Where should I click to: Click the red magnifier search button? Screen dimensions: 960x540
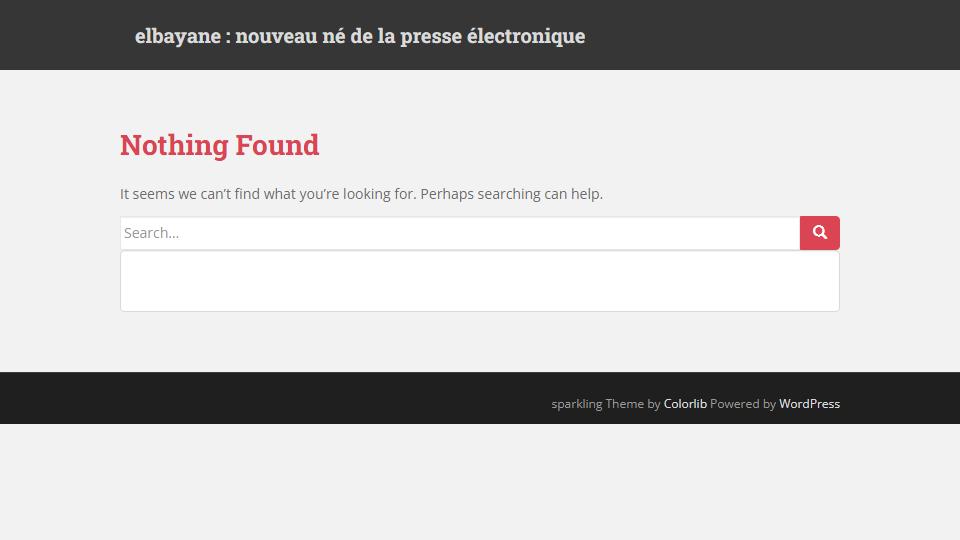pos(819,233)
